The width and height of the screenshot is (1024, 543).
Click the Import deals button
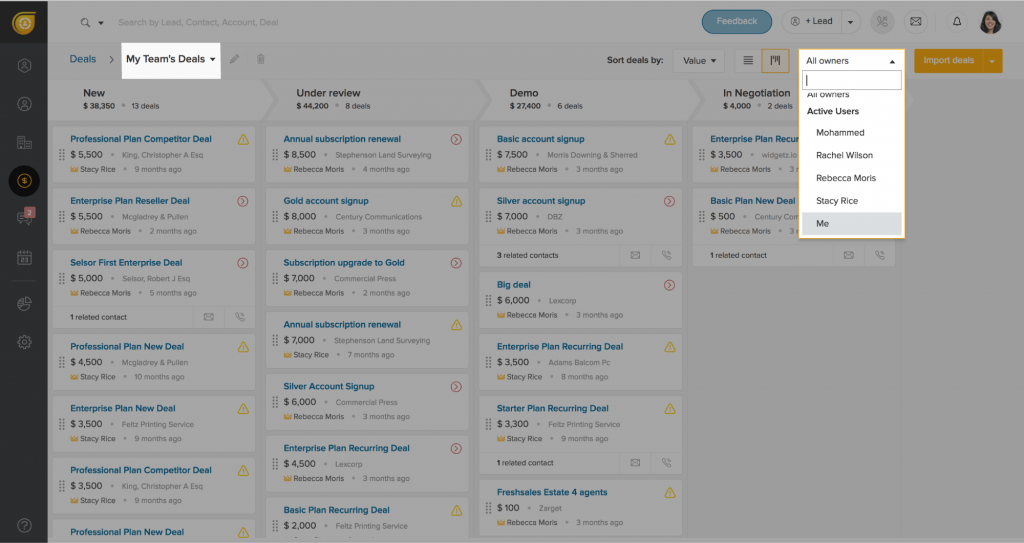click(x=948, y=61)
